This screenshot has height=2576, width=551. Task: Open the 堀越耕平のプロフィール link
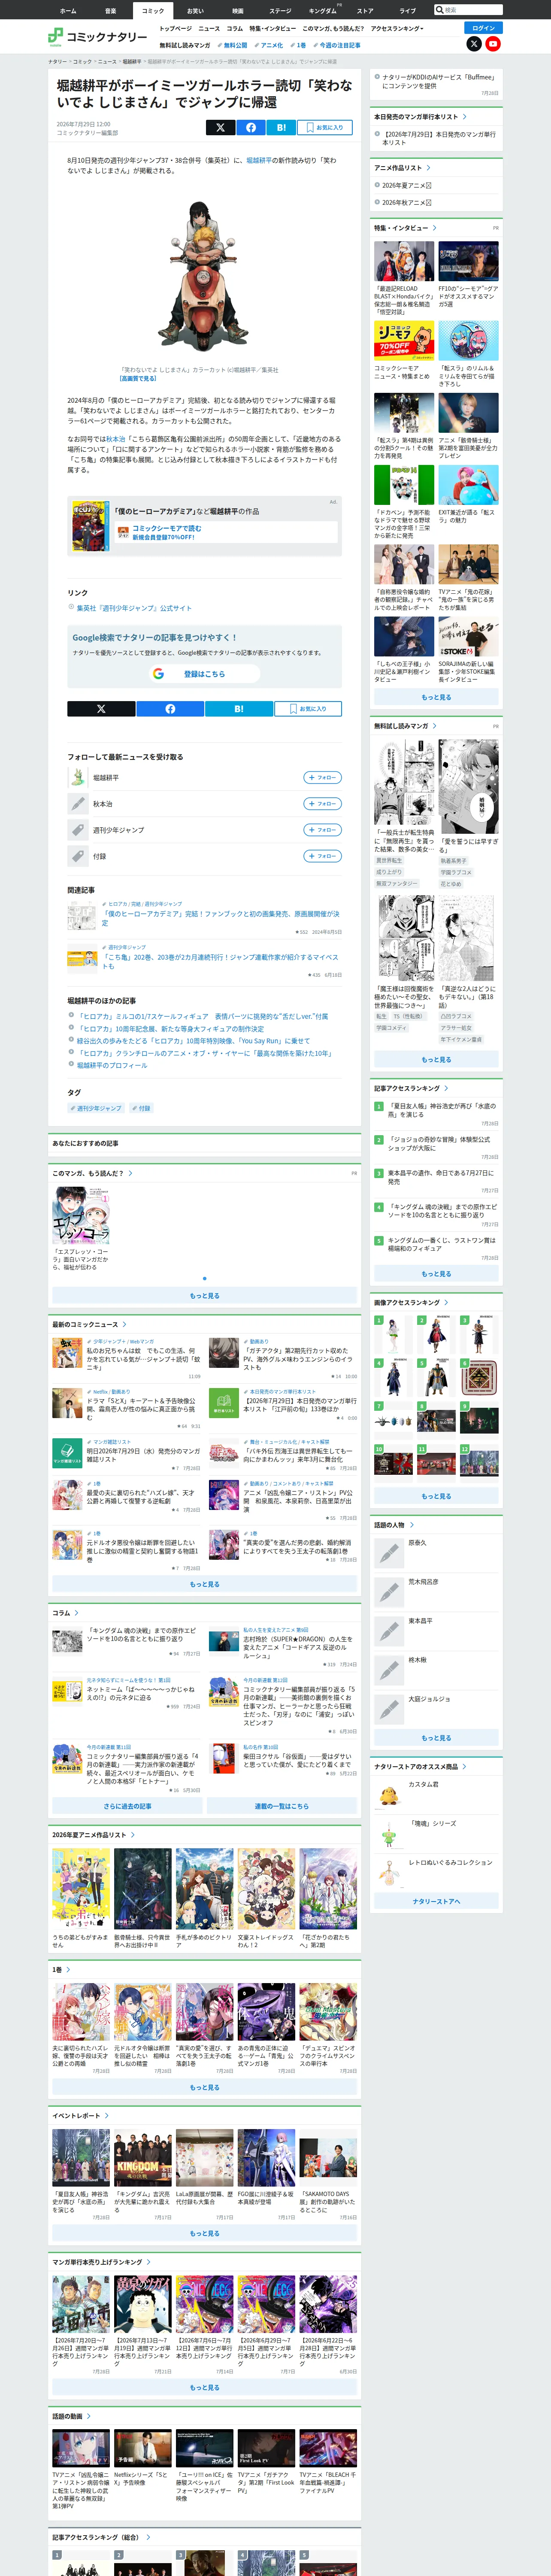(111, 1065)
